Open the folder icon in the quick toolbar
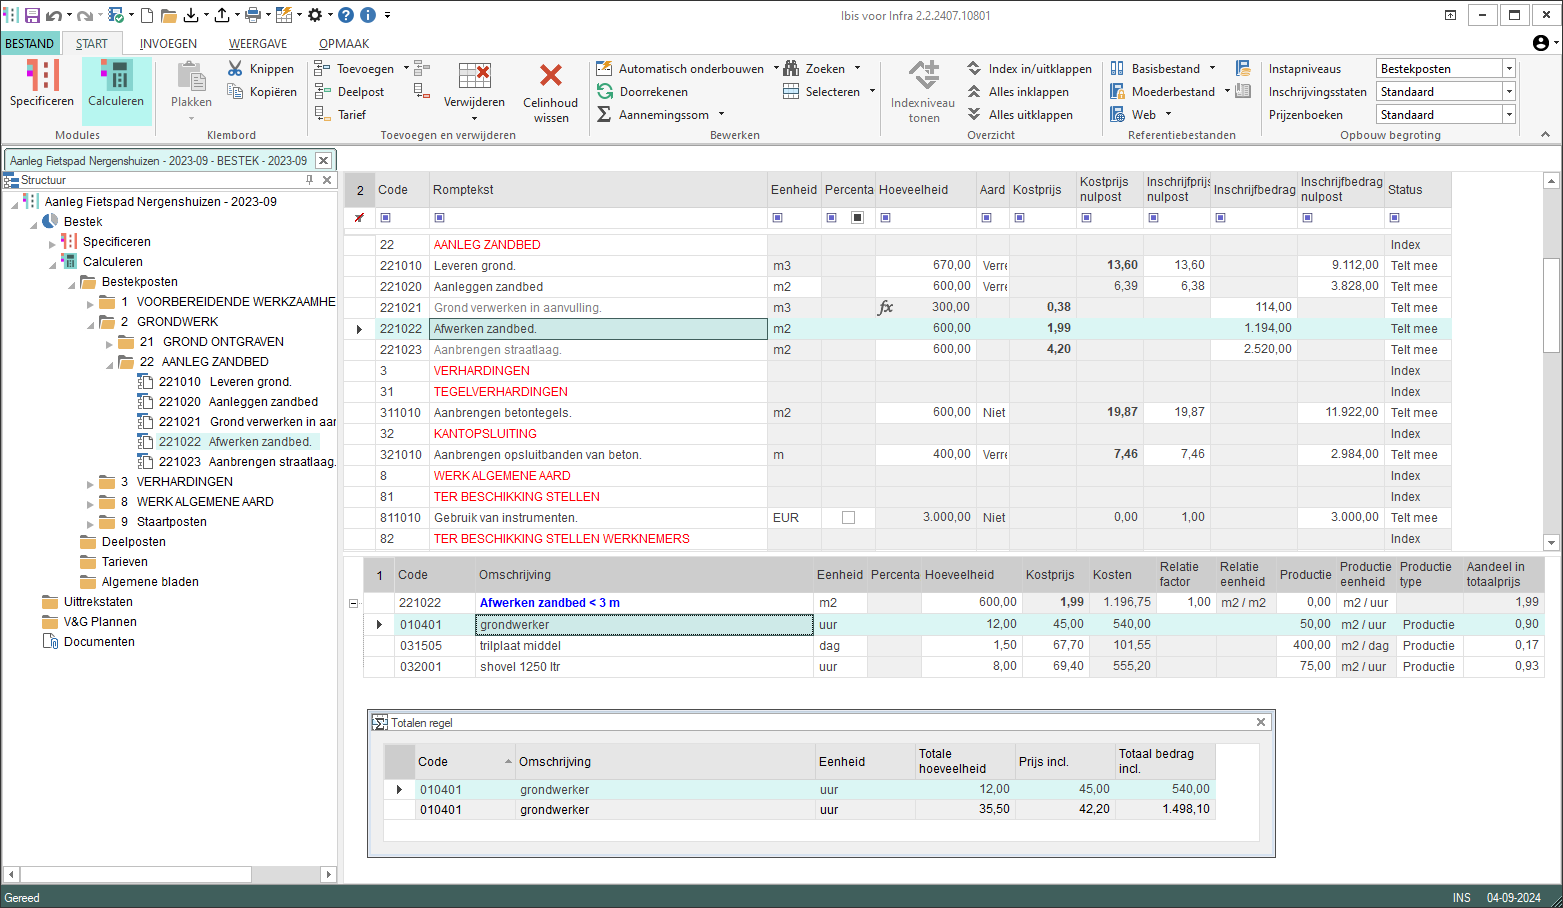This screenshot has width=1563, height=908. tap(168, 15)
